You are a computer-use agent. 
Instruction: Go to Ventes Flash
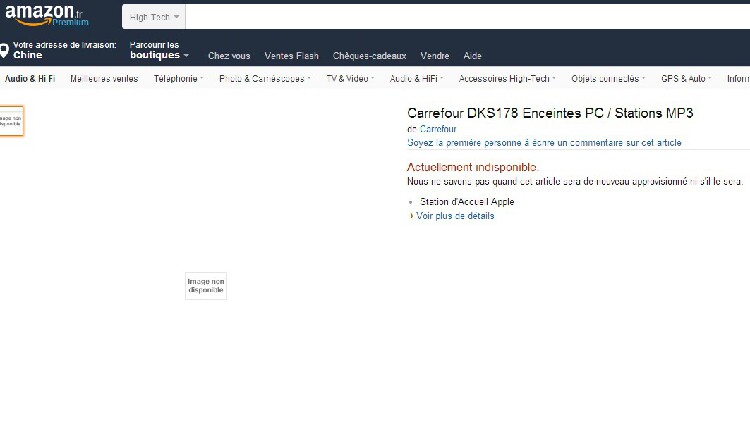[291, 56]
